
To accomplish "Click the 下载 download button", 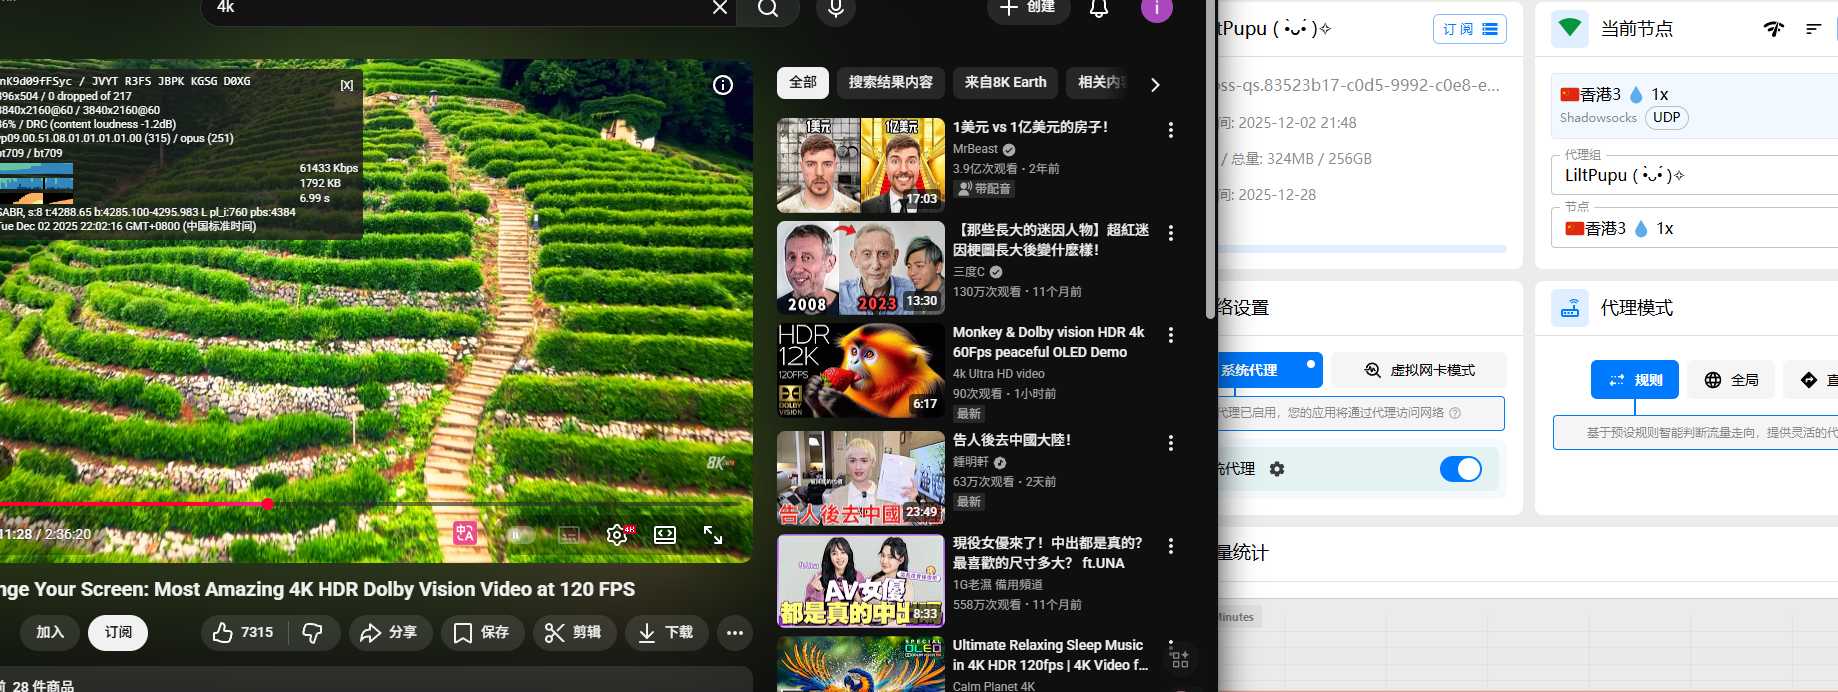I will pyautogui.click(x=666, y=632).
